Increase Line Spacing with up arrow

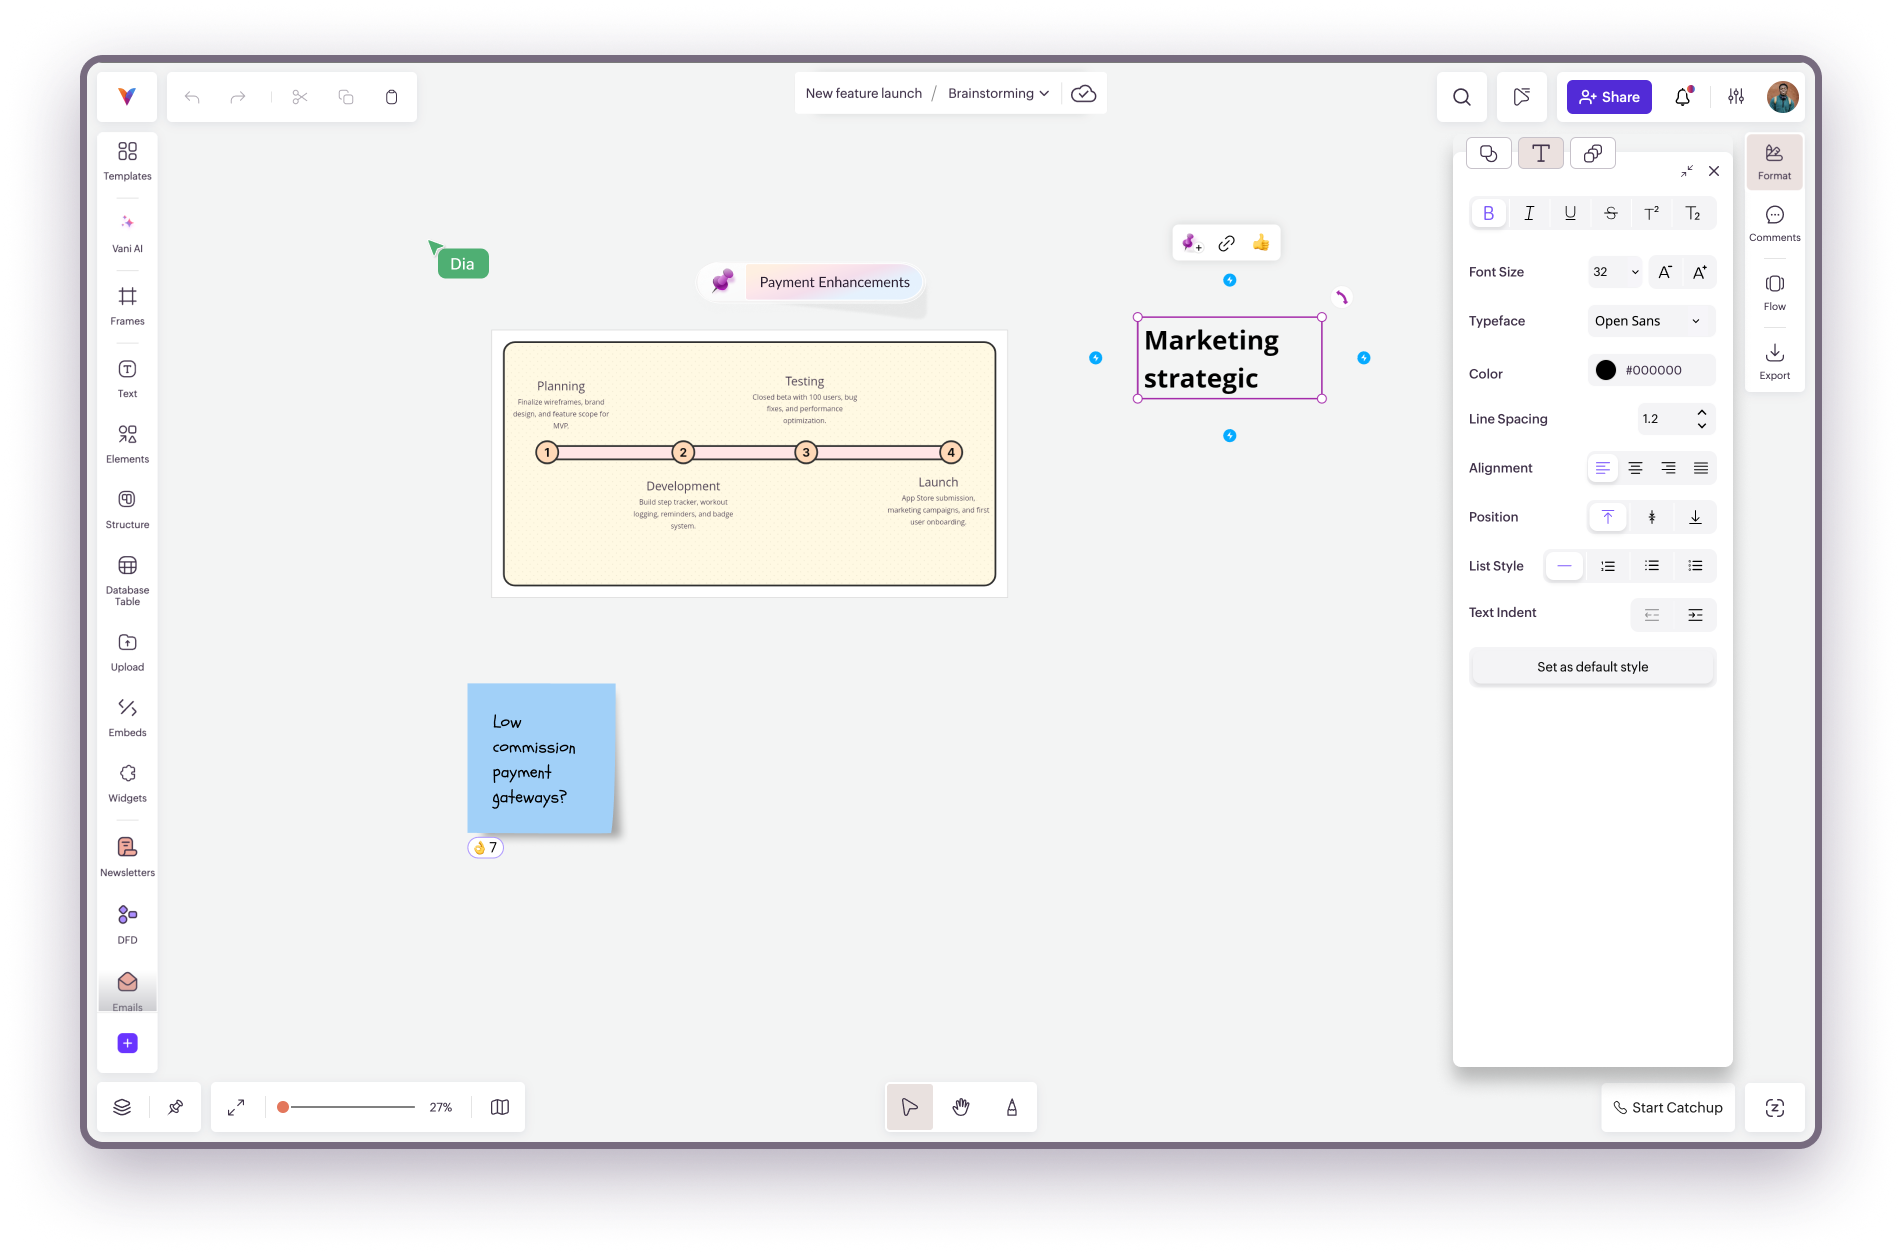coord(1702,412)
